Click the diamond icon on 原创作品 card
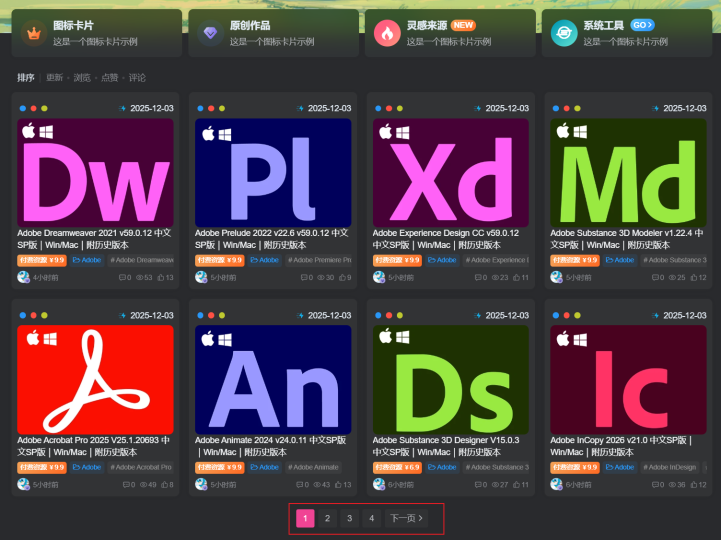 tap(211, 33)
